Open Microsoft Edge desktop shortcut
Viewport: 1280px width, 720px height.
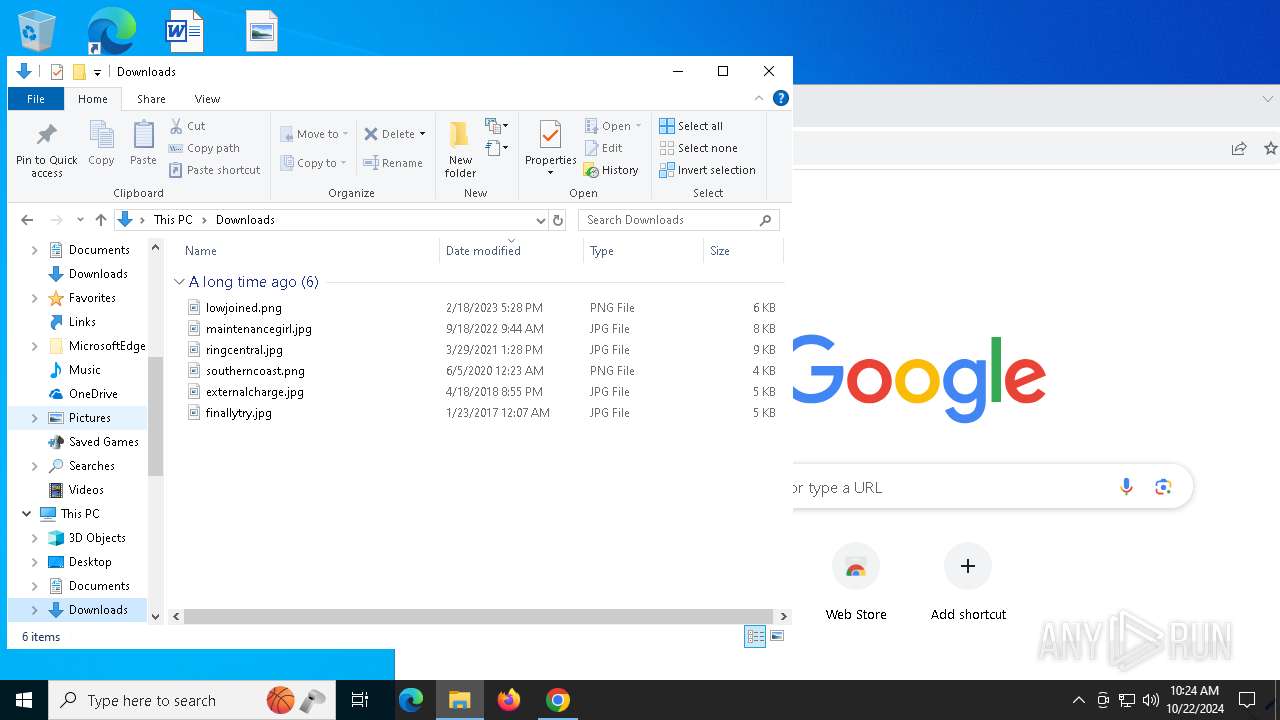[x=110, y=30]
